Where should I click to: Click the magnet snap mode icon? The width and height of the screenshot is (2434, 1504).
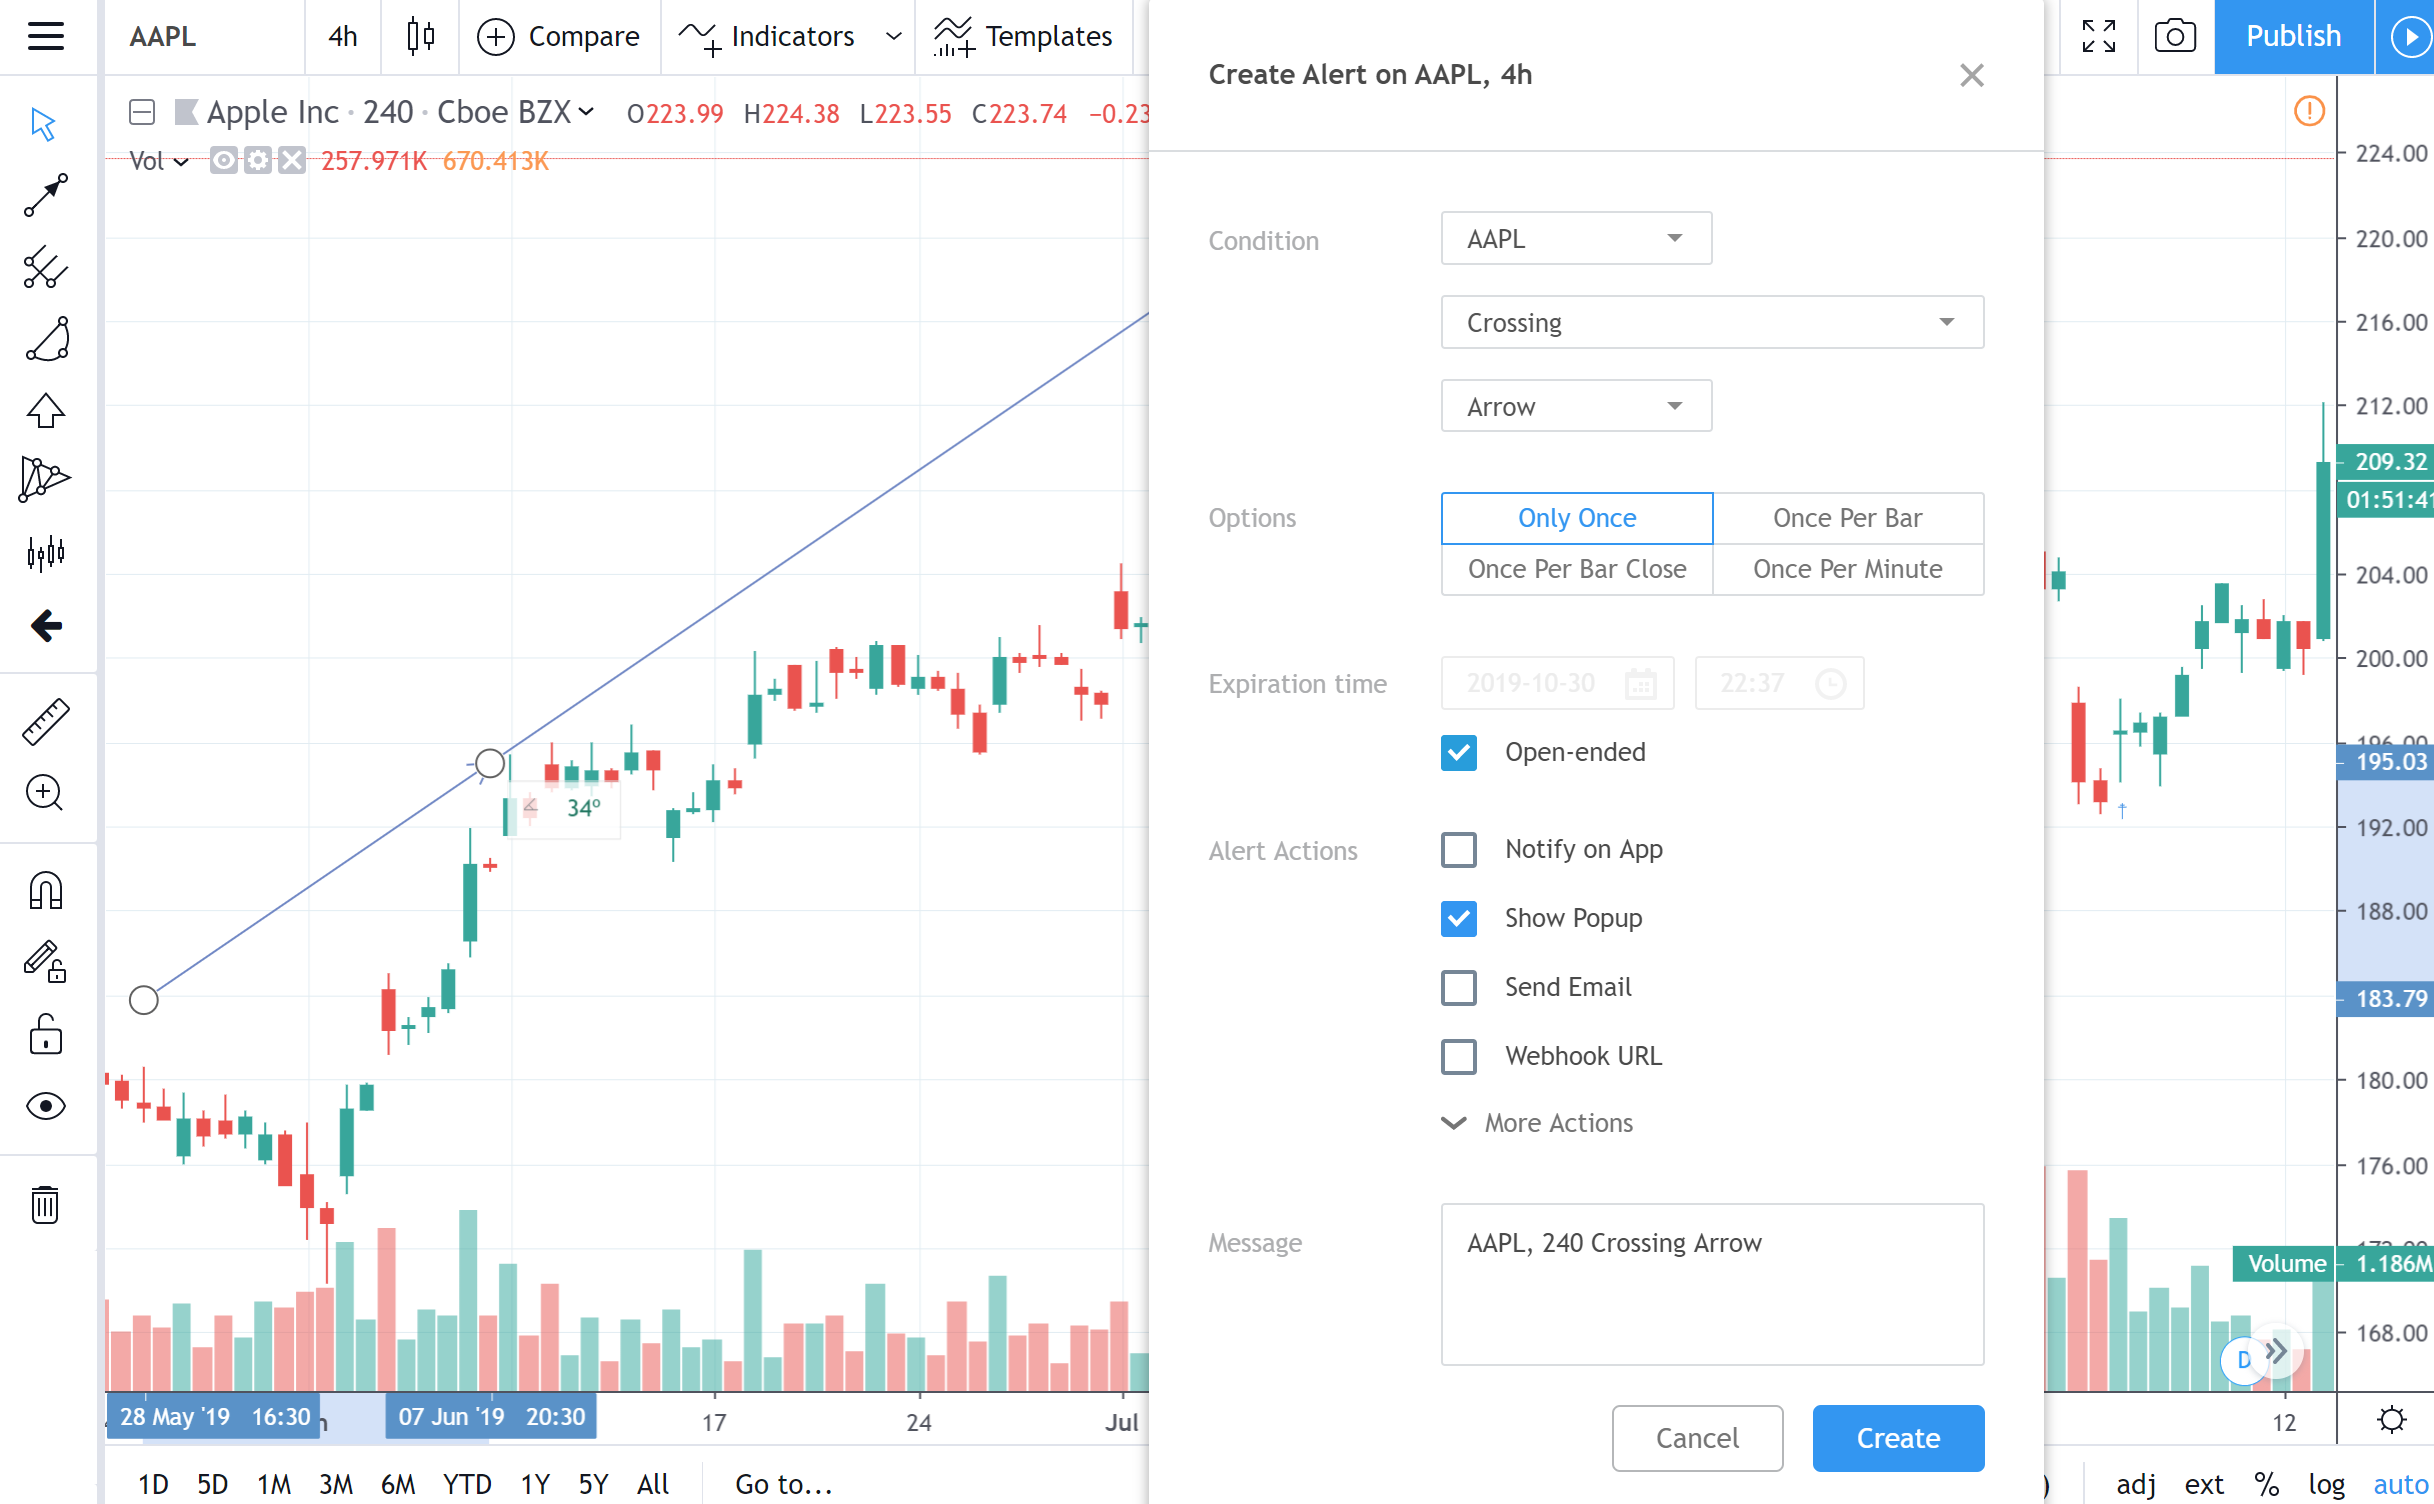tap(46, 890)
